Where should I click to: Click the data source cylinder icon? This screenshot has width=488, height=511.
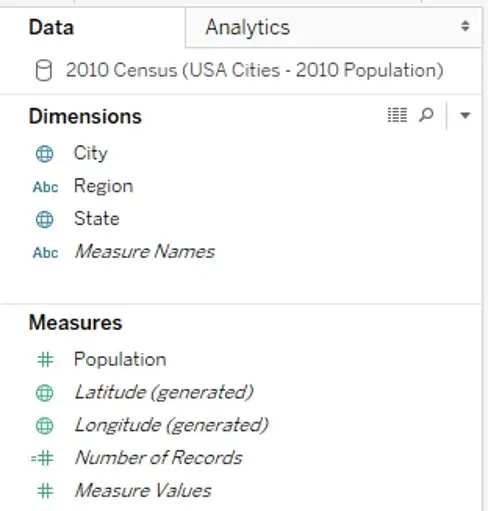(x=44, y=70)
